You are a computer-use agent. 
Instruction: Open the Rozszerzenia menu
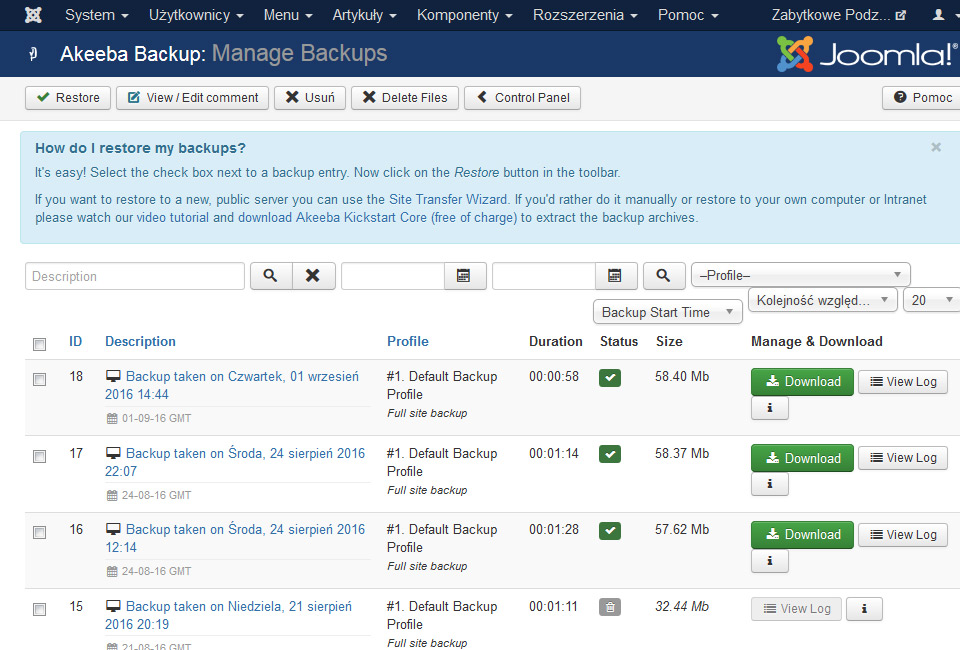(x=585, y=15)
